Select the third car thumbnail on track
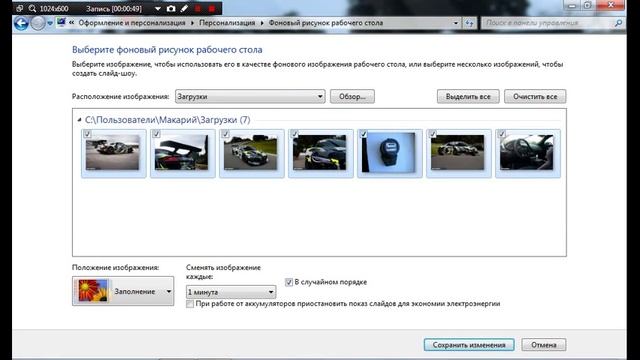This screenshot has height=360, width=640. pyautogui.click(x=251, y=153)
